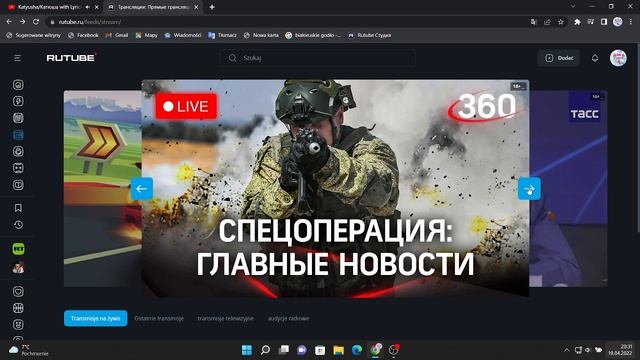Open the lightning bolt sidebar section
The height and width of the screenshot is (360, 640).
[18, 101]
